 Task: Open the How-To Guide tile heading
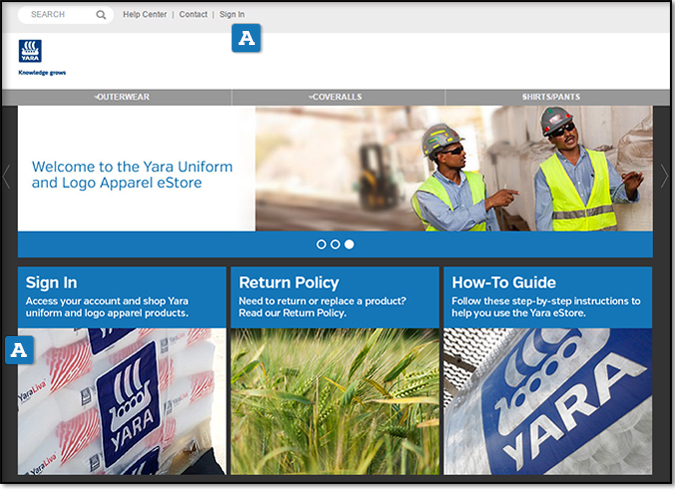point(504,283)
